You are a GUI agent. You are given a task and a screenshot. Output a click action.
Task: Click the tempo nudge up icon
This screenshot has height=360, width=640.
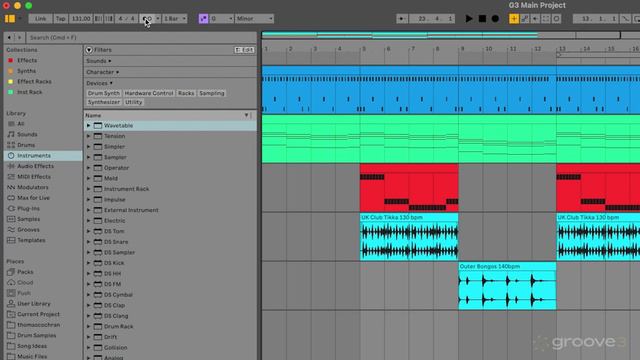tap(109, 18)
